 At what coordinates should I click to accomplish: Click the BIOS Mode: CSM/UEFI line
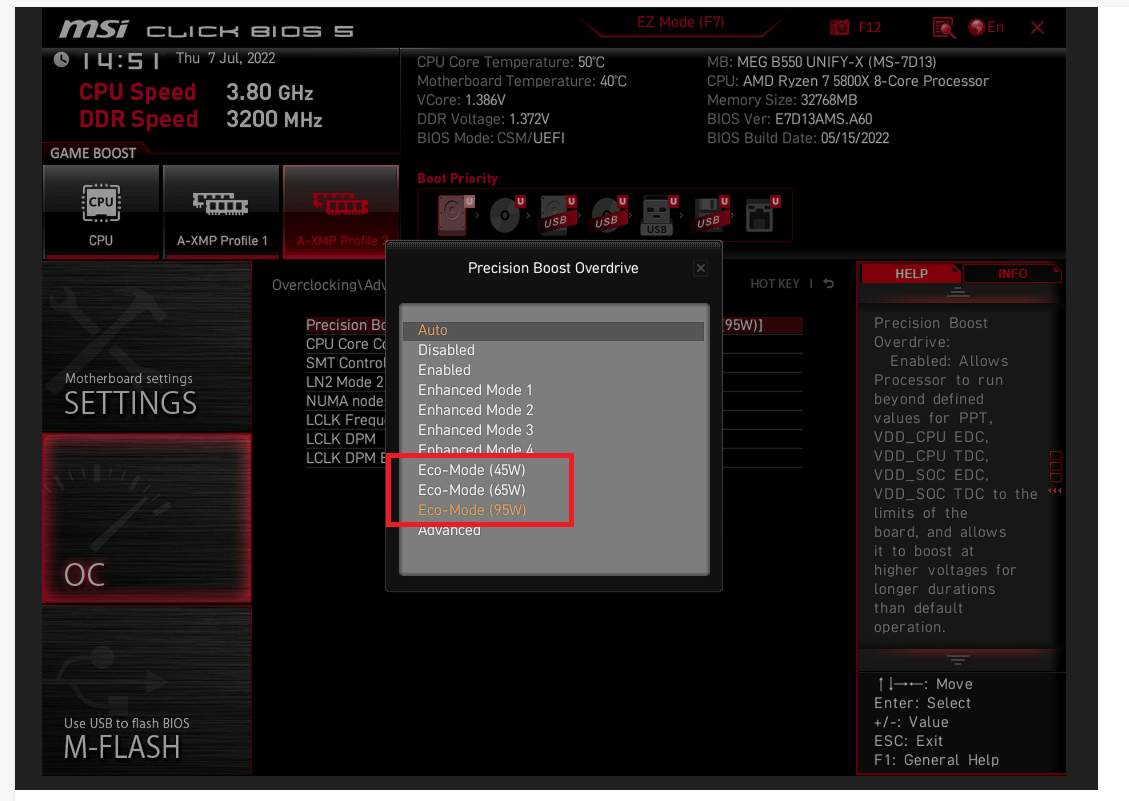pyautogui.click(x=490, y=138)
